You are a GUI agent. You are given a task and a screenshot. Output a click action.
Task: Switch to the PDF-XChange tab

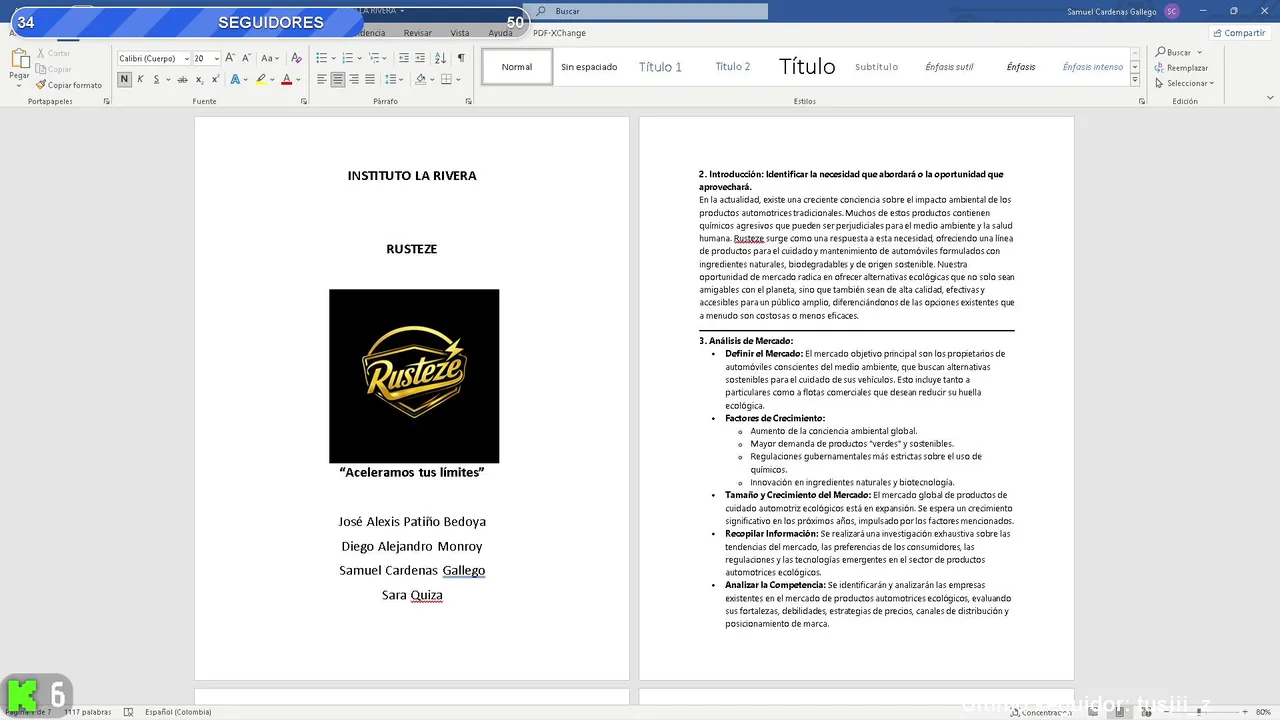[x=559, y=33]
